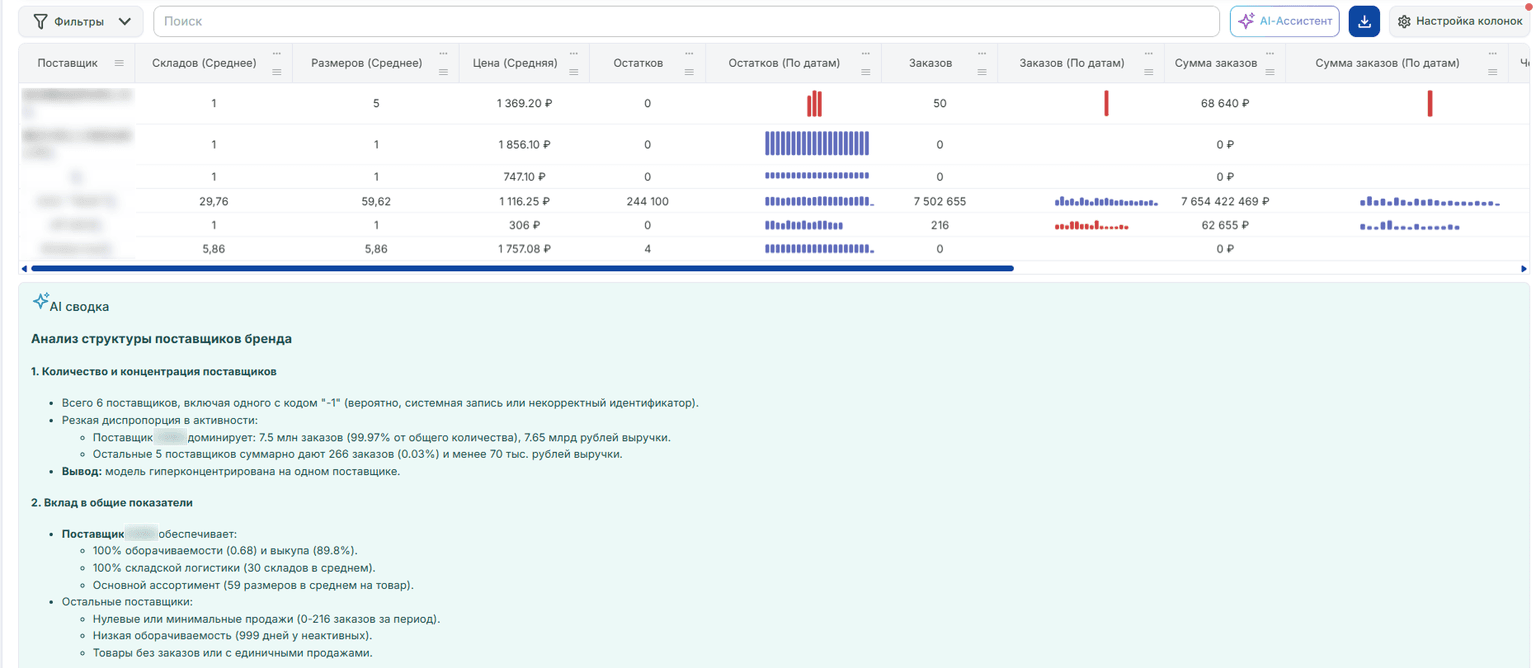The image size is (1536, 668).
Task: Click the right scroll arrow of table
Action: (1524, 269)
